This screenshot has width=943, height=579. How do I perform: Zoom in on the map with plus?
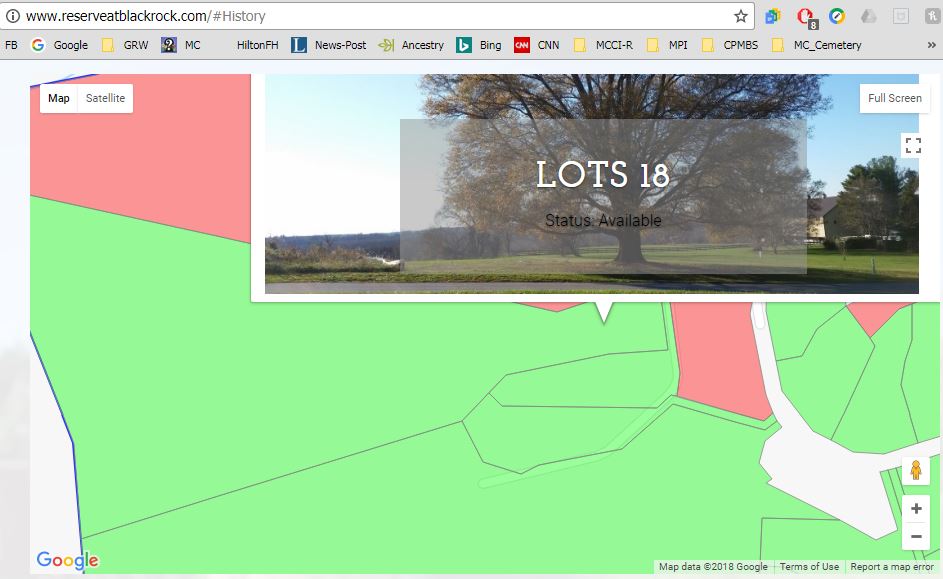click(x=916, y=509)
